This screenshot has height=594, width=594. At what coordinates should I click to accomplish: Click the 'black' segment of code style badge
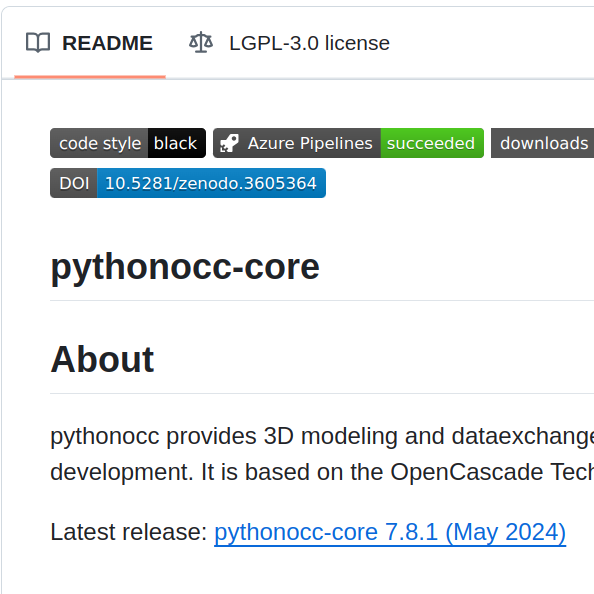pyautogui.click(x=177, y=143)
